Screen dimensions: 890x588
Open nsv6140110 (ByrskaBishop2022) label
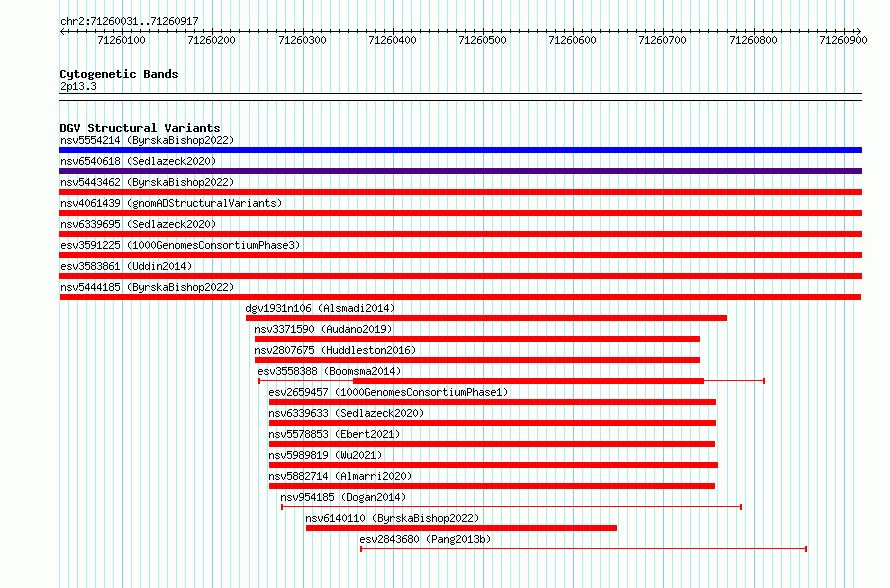tap(392, 518)
